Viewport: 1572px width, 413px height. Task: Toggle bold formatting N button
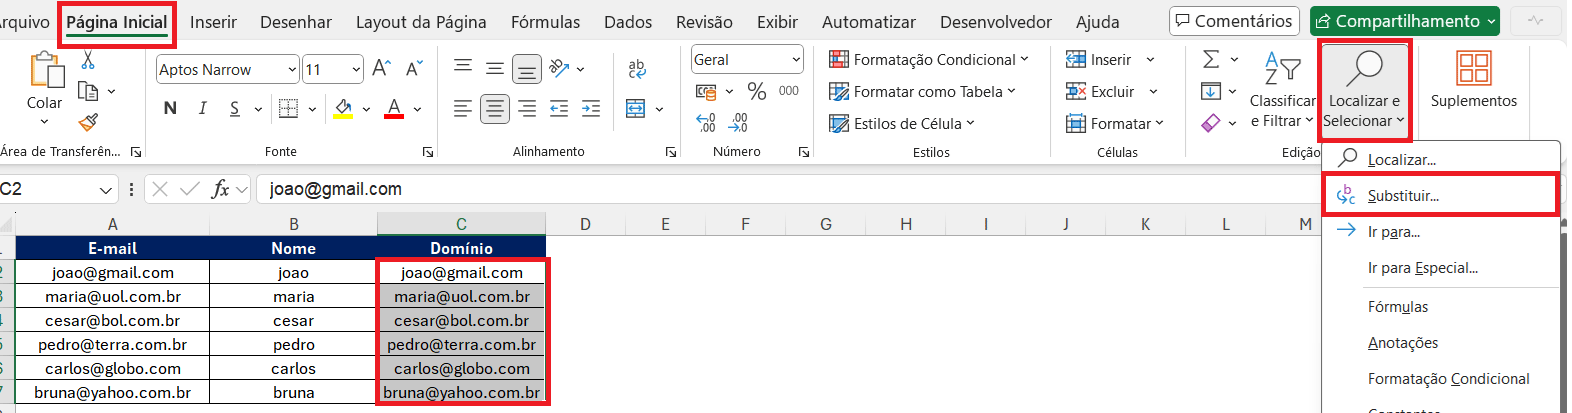click(x=170, y=108)
